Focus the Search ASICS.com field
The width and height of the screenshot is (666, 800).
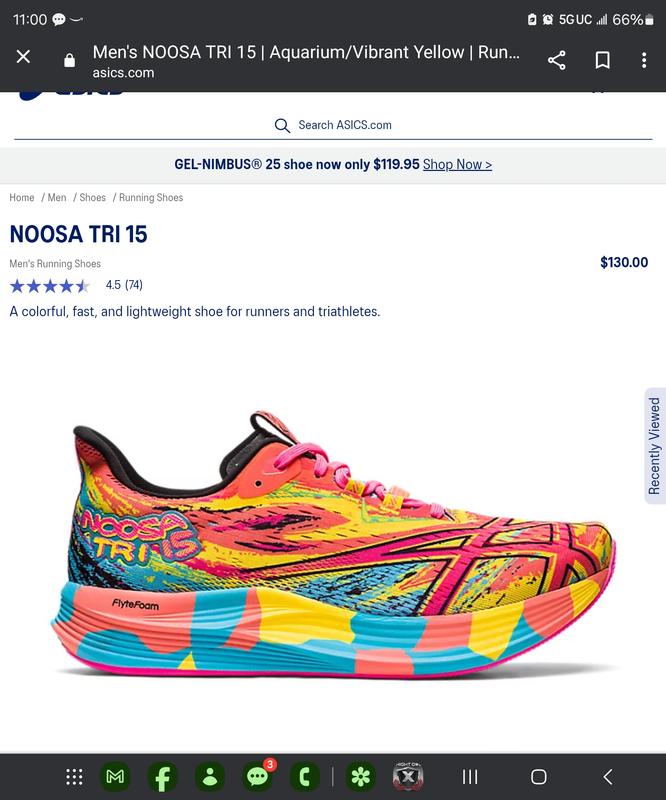[x=333, y=126]
